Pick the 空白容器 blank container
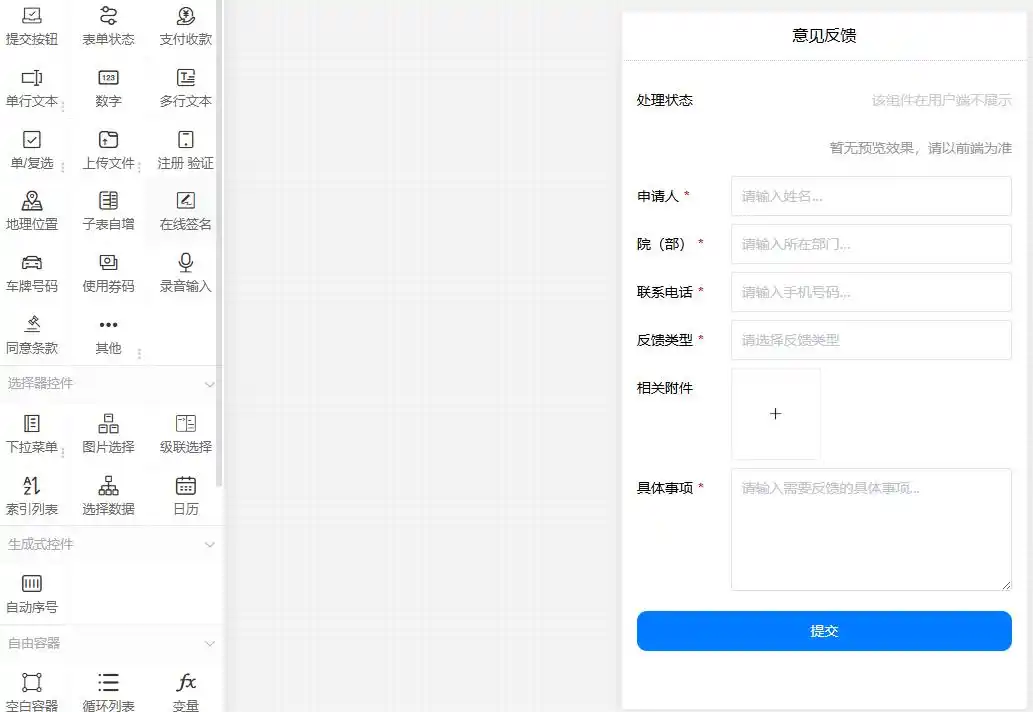The image size is (1033, 712). coord(32,692)
